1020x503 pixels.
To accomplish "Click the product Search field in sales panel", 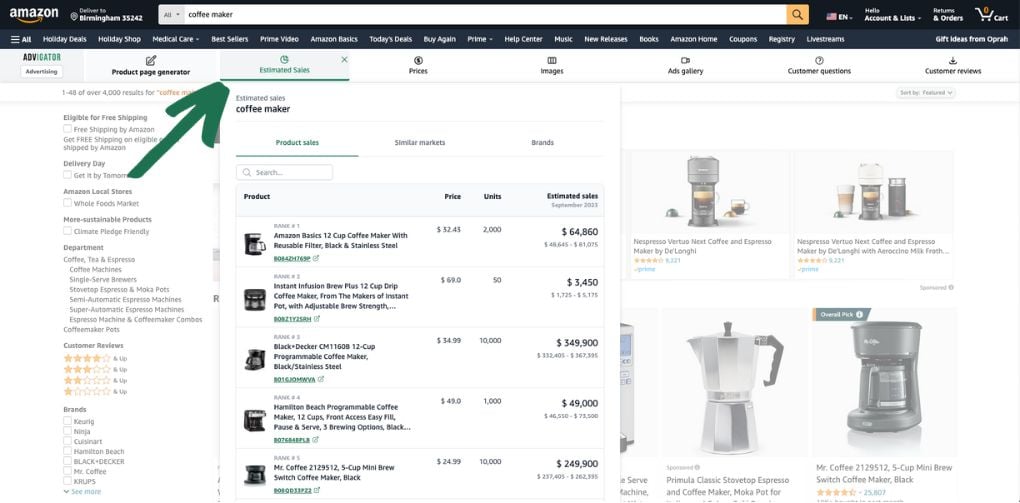I will tap(284, 172).
